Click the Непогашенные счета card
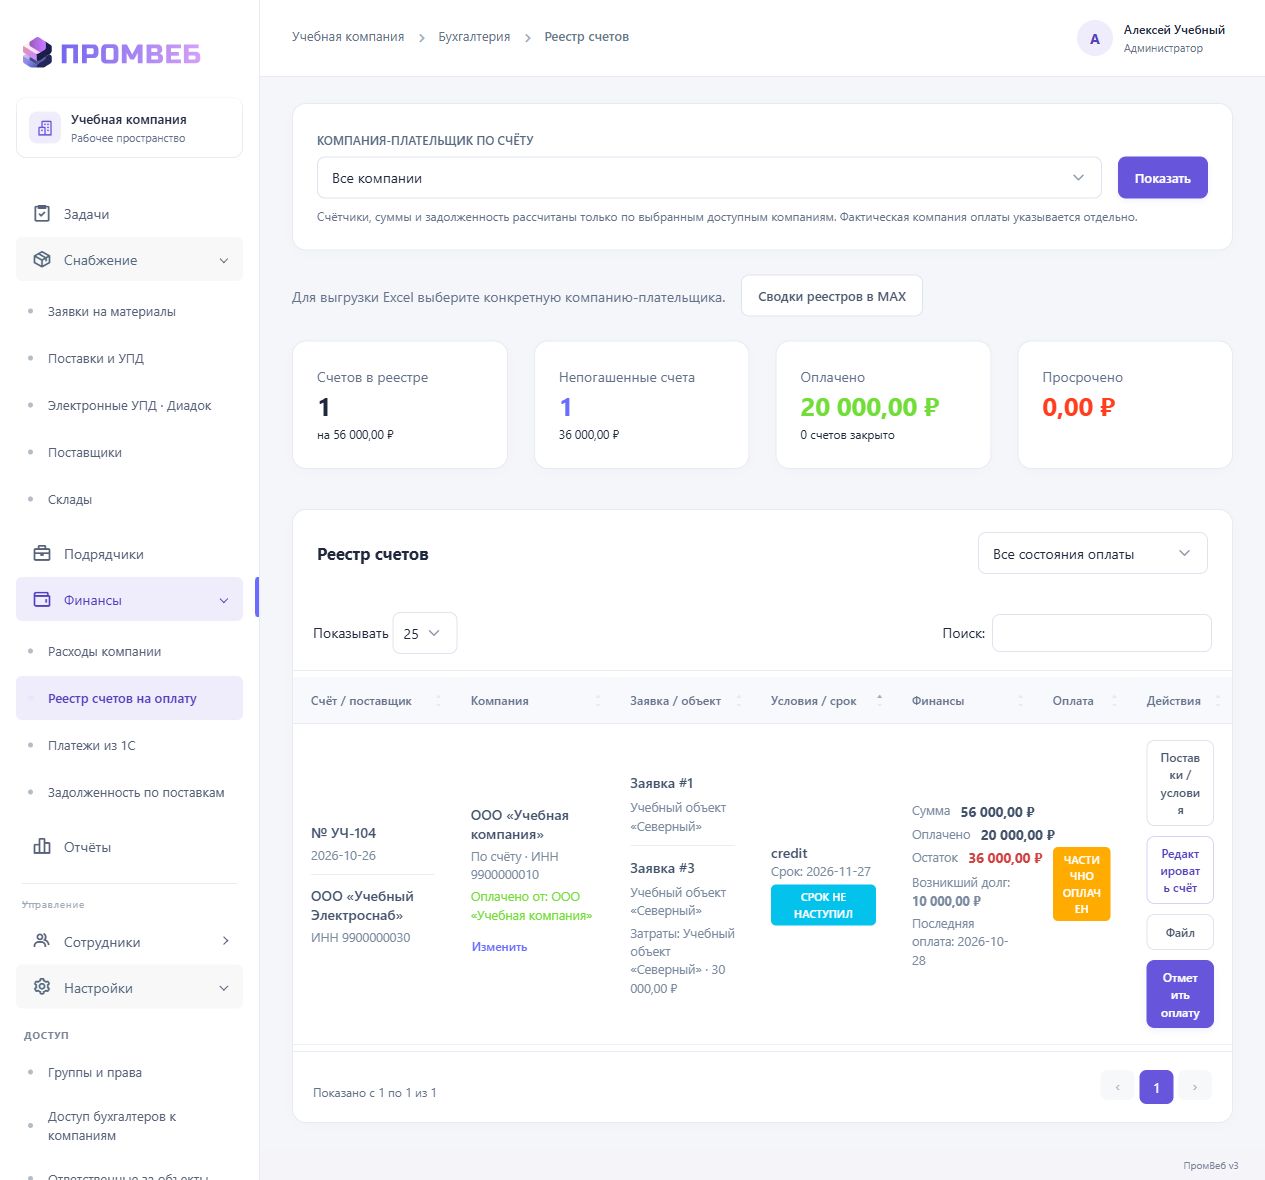Viewport: 1265px width, 1180px height. [642, 405]
